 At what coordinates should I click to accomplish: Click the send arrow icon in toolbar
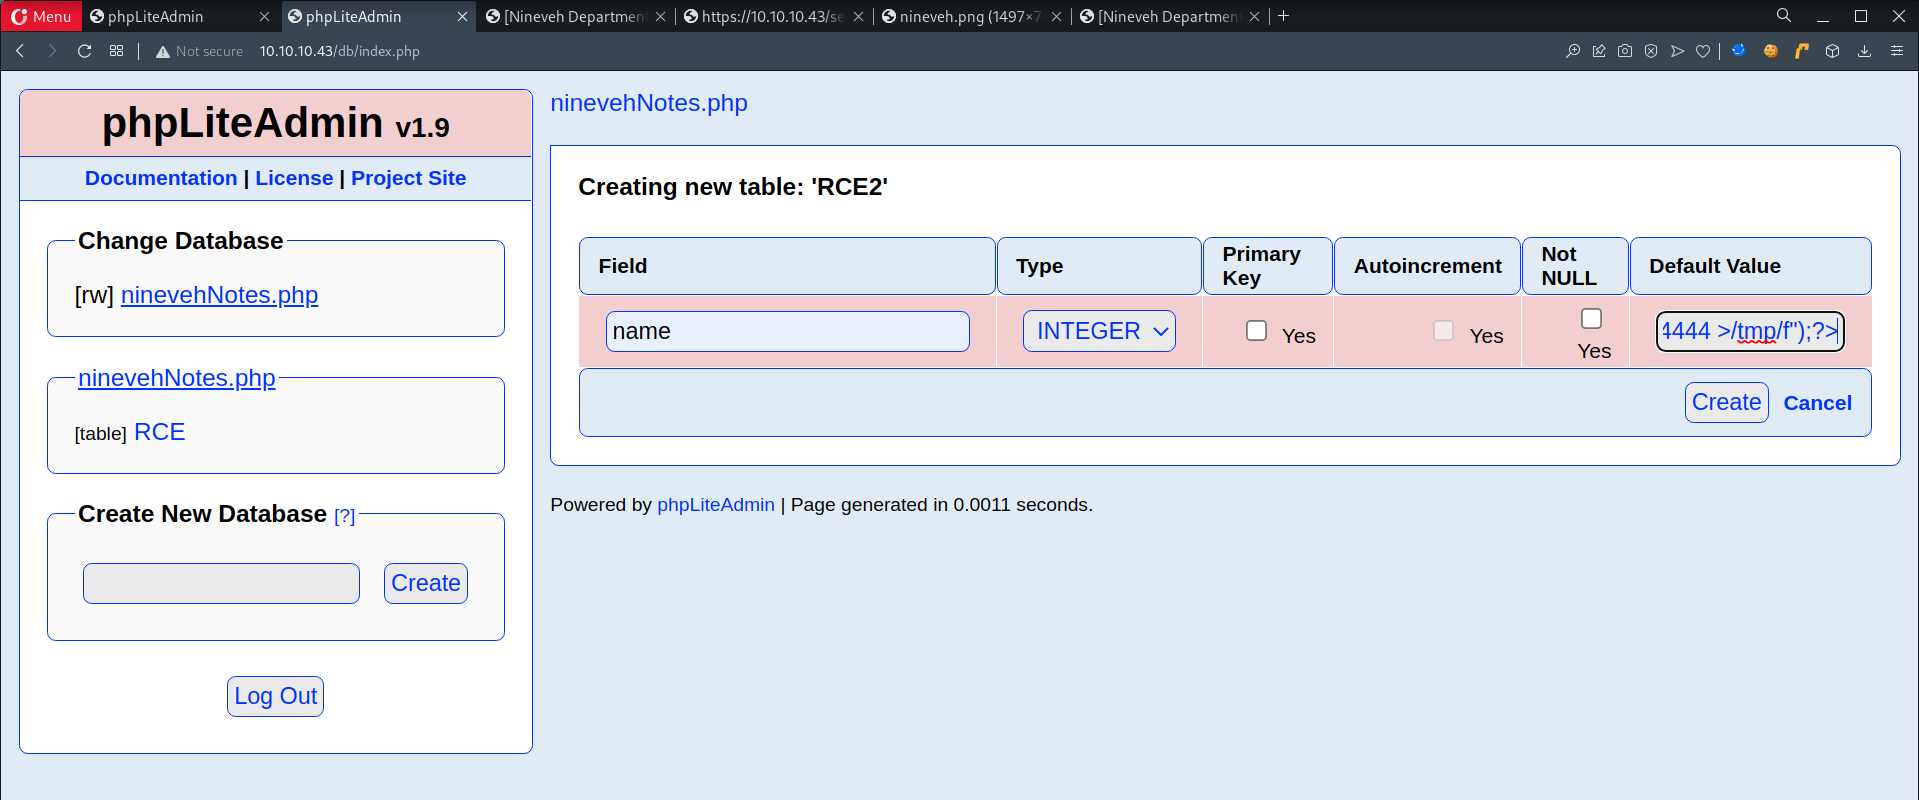[1677, 51]
